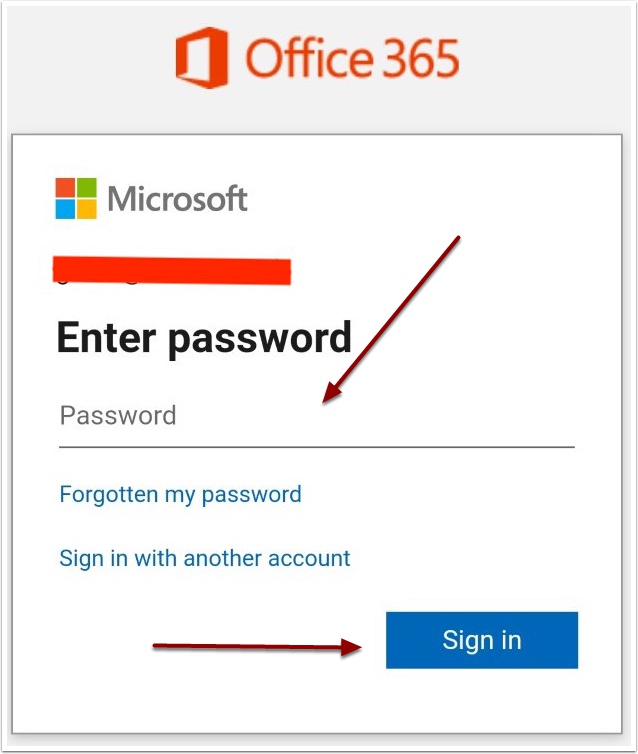The width and height of the screenshot is (638, 754).
Task: Click the green square in Microsoft logo
Action: [x=87, y=188]
